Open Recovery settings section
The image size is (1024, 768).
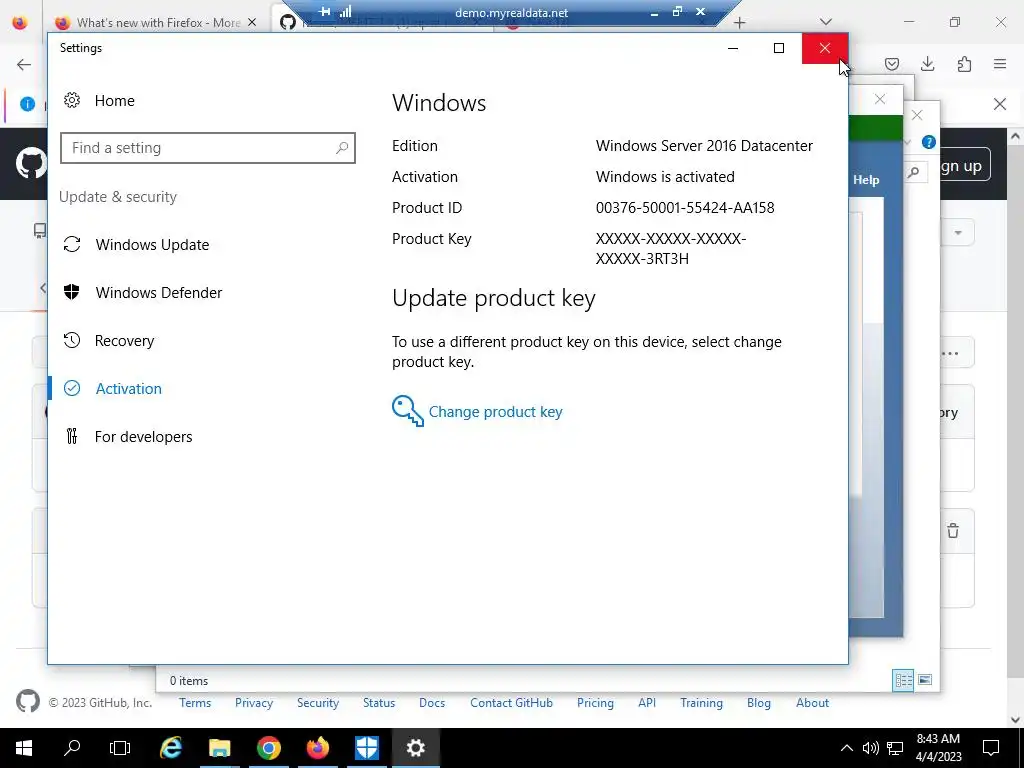pos(124,341)
